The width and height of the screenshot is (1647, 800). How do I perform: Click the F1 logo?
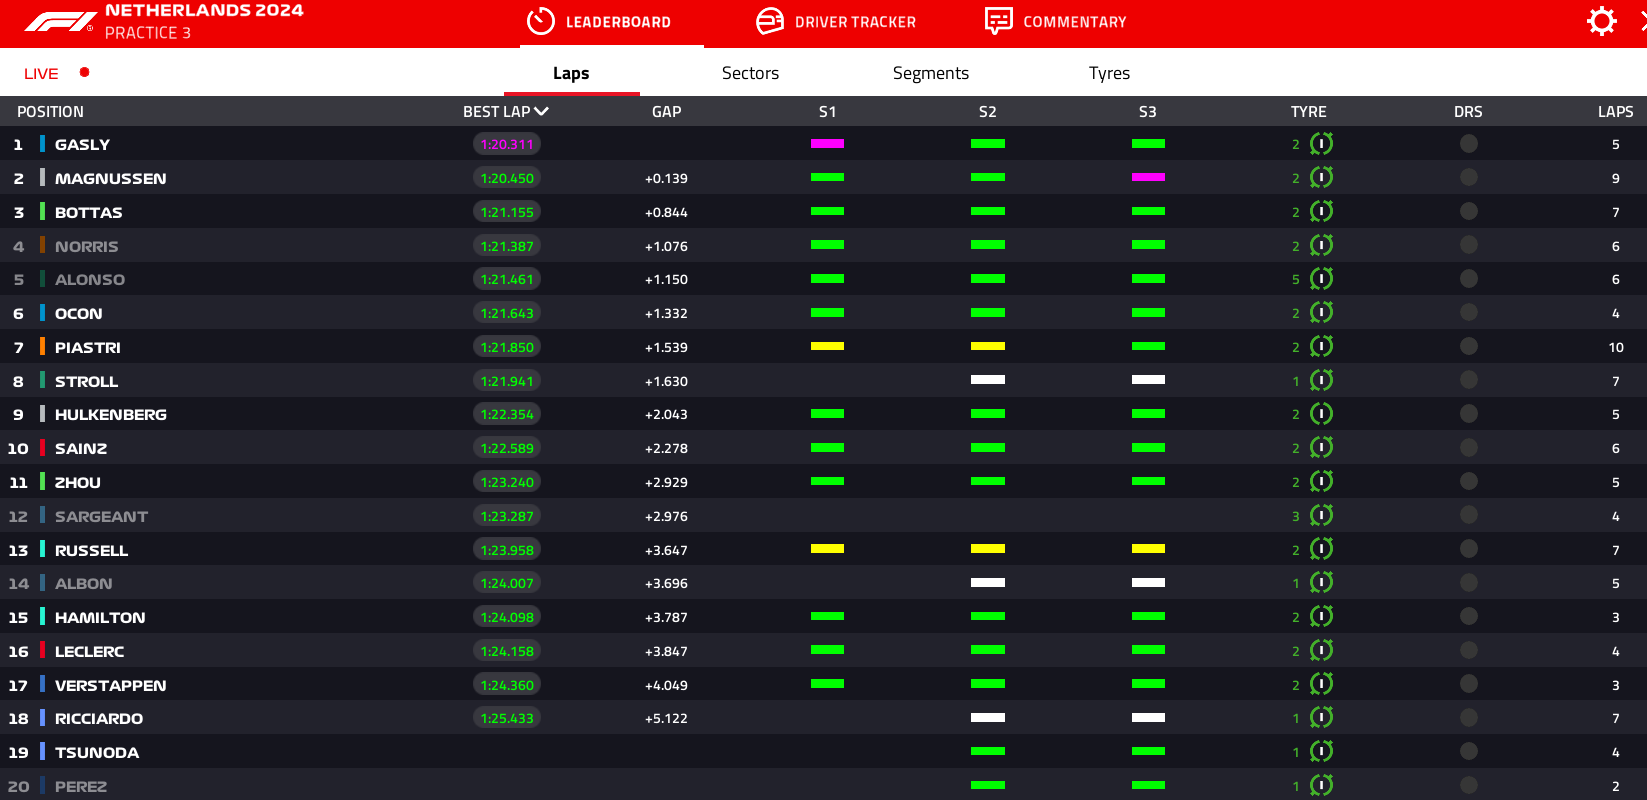[x=60, y=21]
